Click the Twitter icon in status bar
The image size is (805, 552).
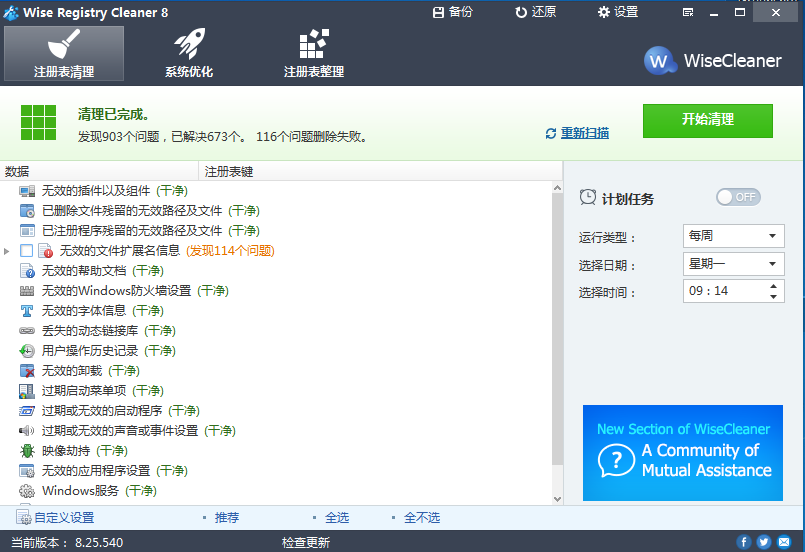tap(763, 542)
